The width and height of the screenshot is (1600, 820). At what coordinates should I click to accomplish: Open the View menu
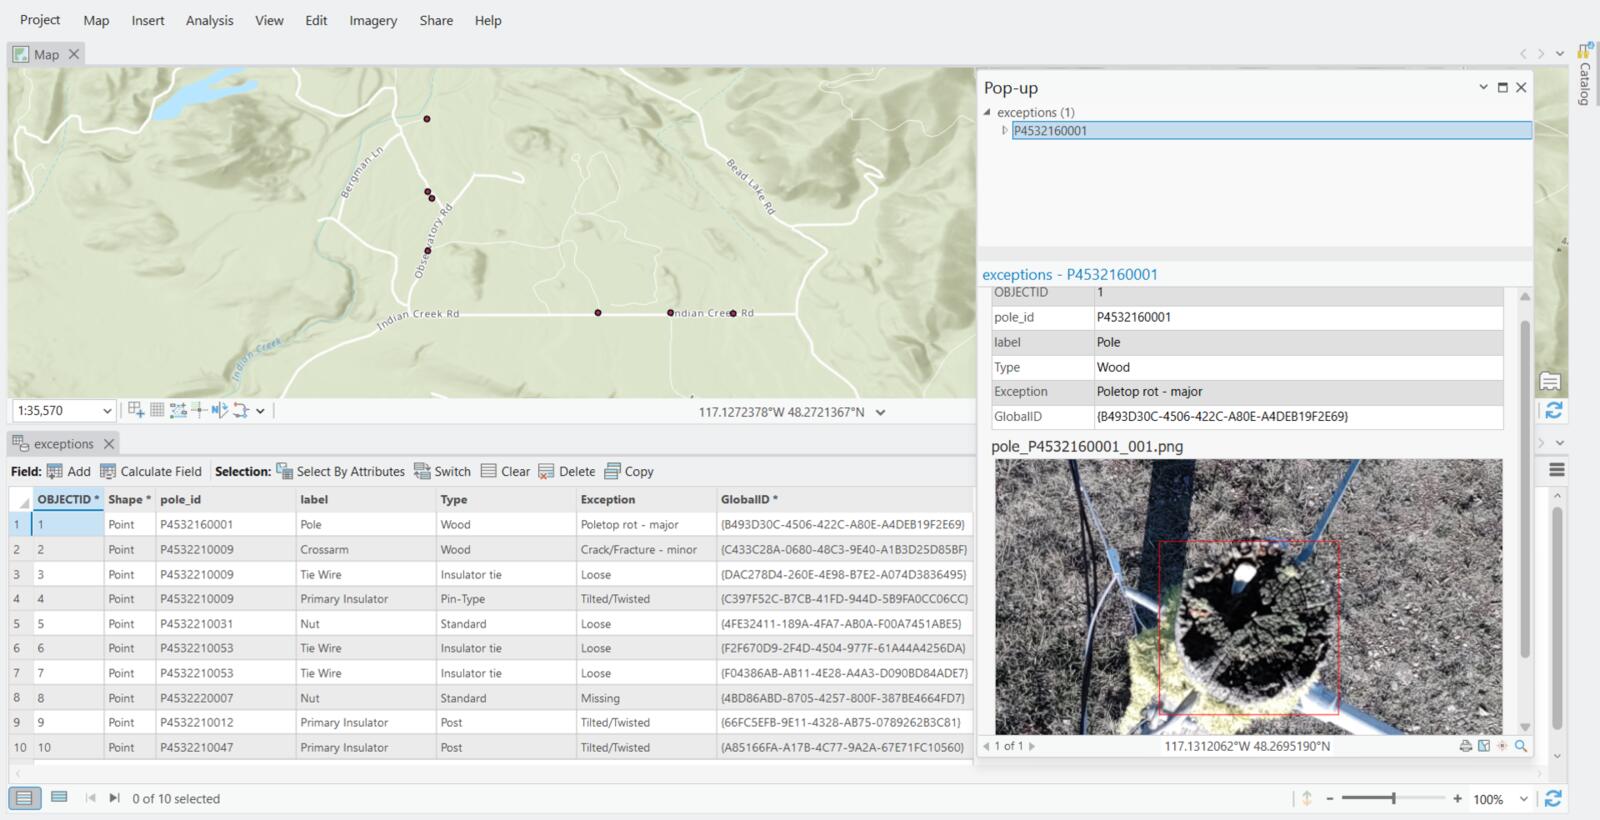[x=269, y=20]
